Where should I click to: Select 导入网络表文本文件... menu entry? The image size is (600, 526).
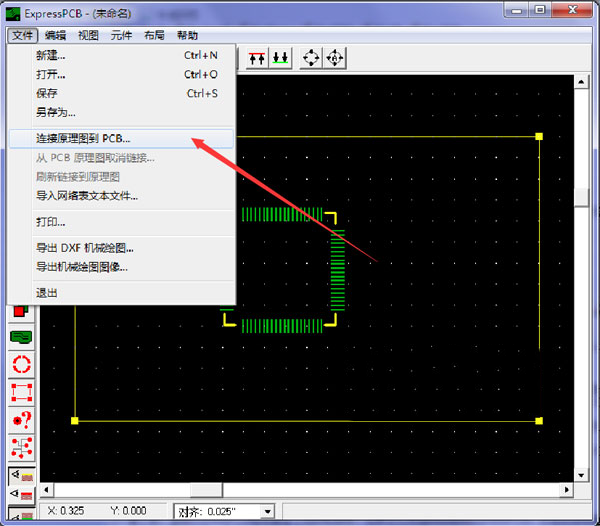pos(121,196)
